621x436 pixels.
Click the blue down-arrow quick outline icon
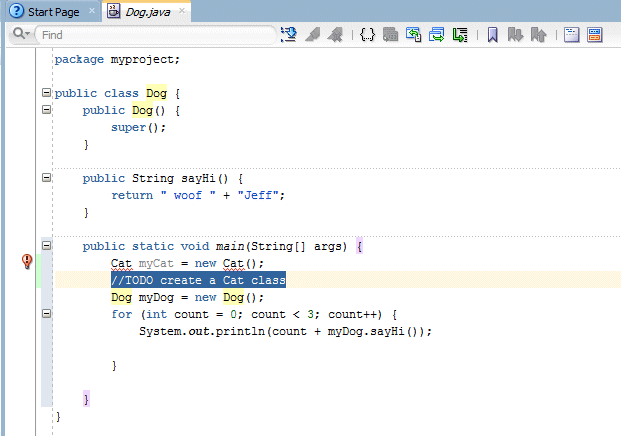point(289,34)
